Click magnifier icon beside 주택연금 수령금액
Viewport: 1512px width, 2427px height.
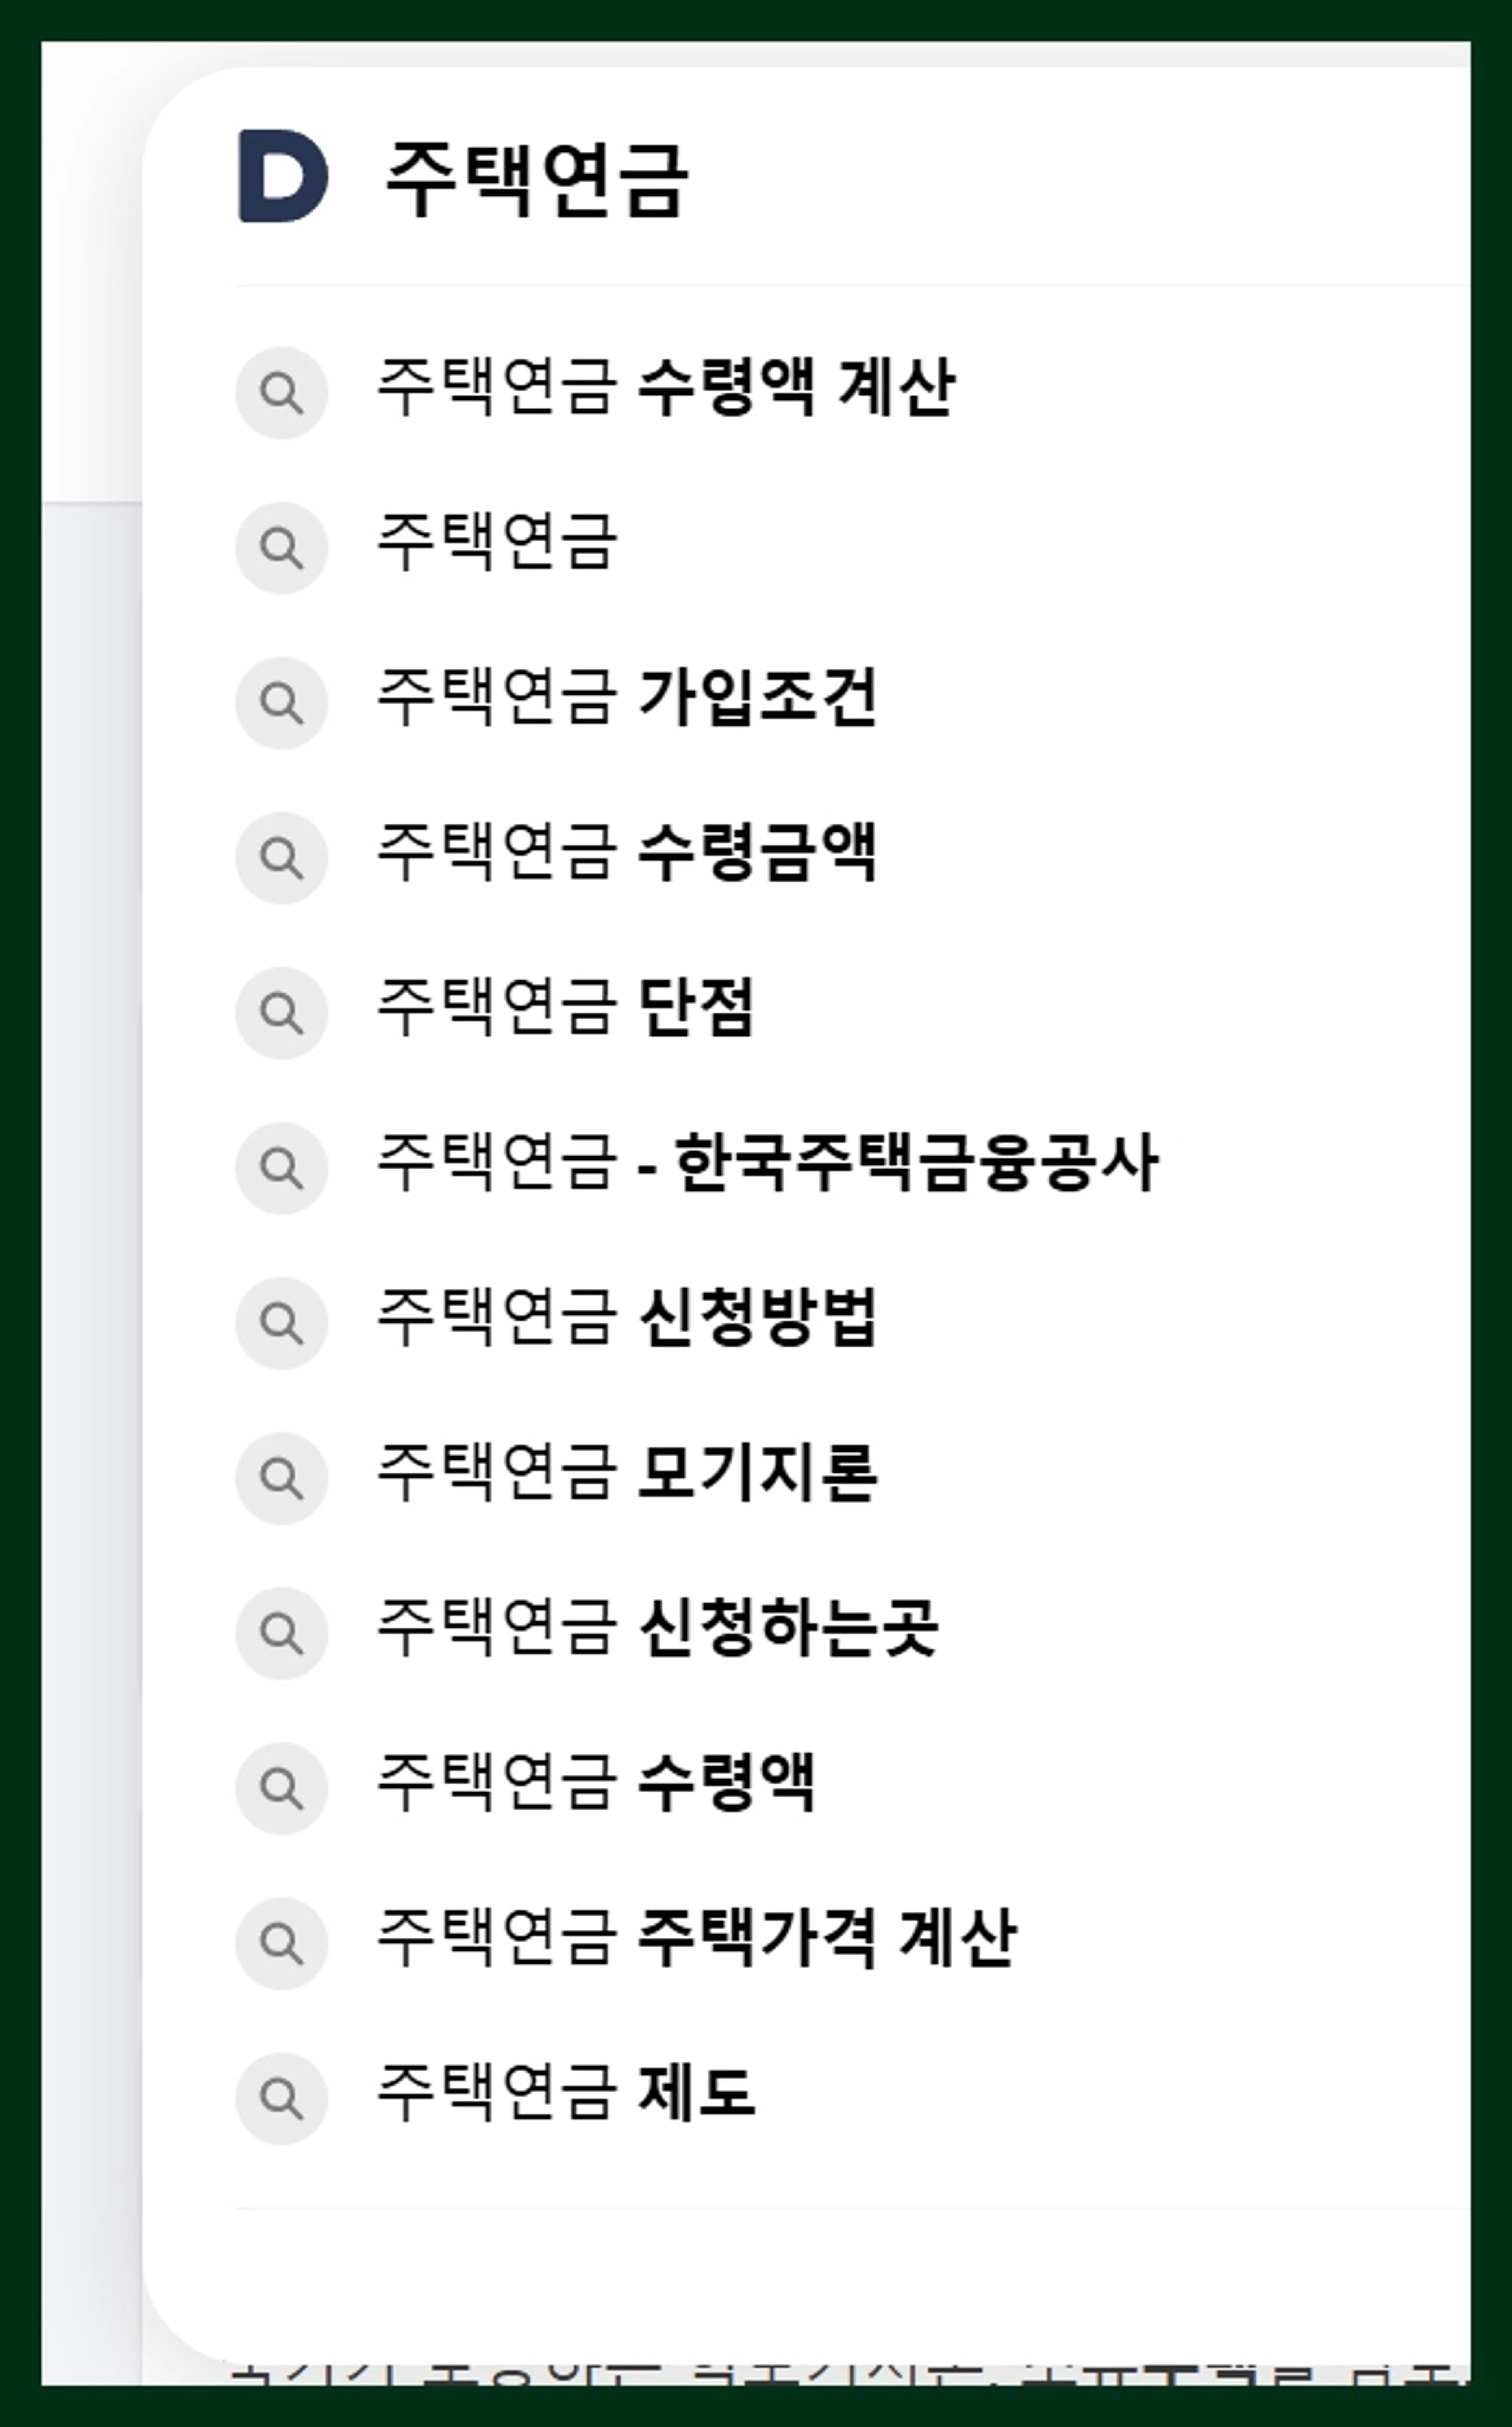(x=282, y=858)
